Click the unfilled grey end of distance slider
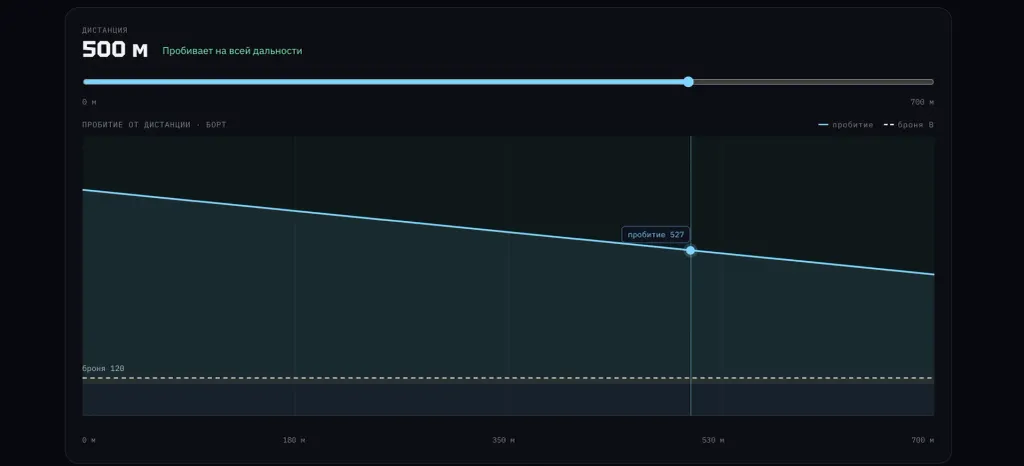Image resolution: width=1024 pixels, height=466 pixels. point(814,82)
